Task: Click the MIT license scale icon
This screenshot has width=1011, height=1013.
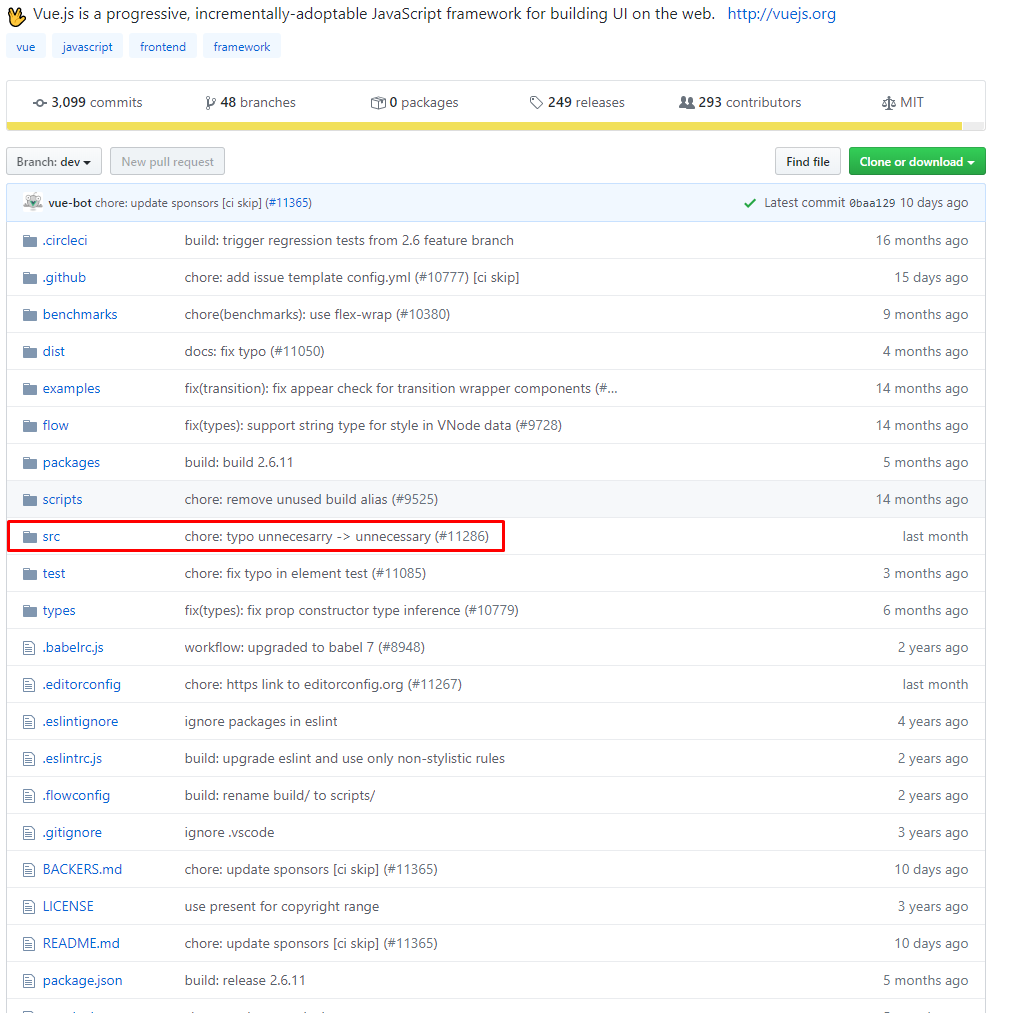Action: coord(889,103)
